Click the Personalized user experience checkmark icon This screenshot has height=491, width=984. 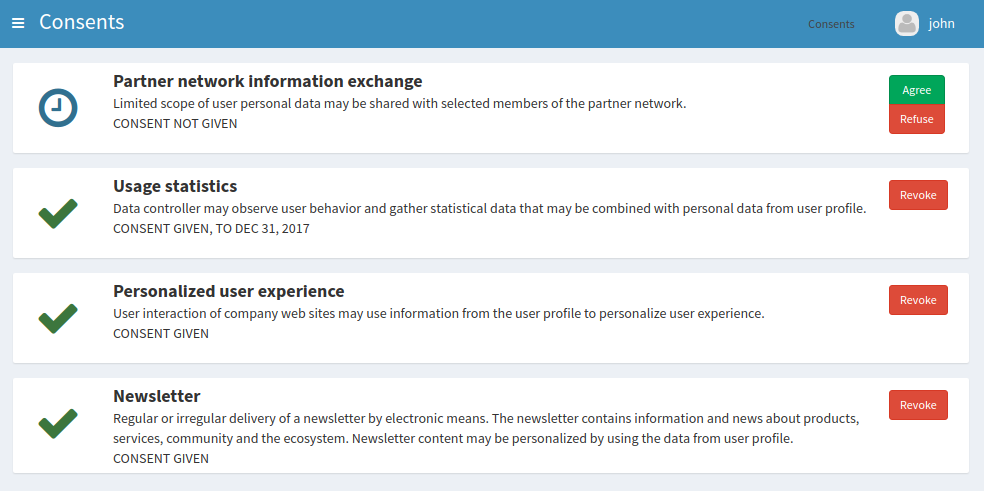(x=58, y=318)
